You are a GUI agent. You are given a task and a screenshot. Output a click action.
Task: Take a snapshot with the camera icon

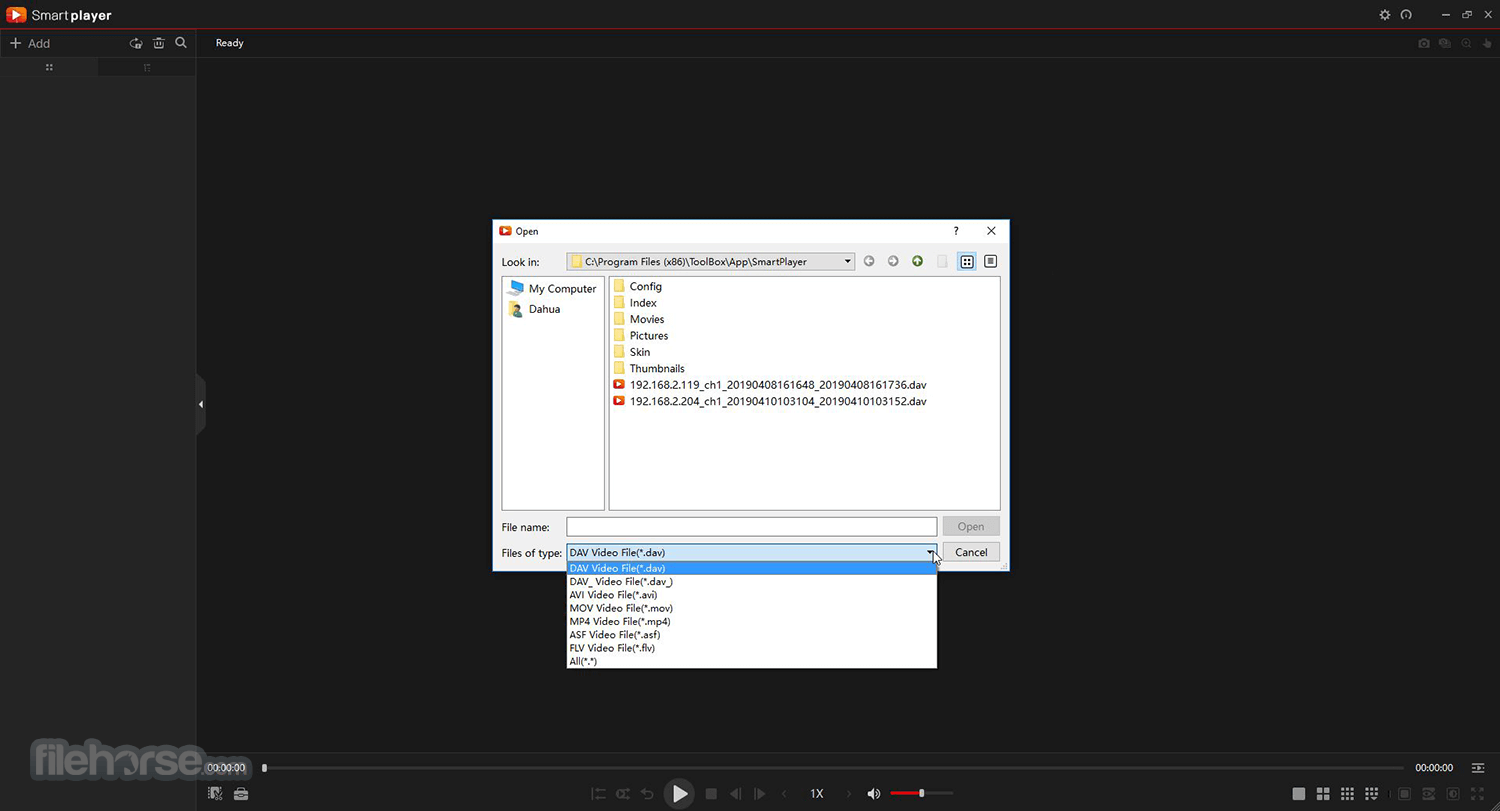click(1424, 43)
